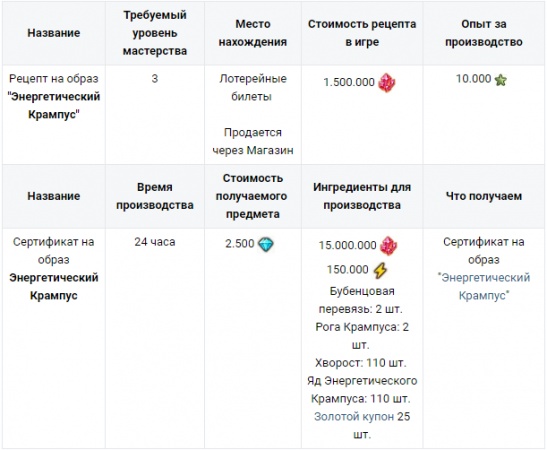The height and width of the screenshot is (450, 547).
Task: Click the Ингредиенты для производства header
Action: [362, 196]
